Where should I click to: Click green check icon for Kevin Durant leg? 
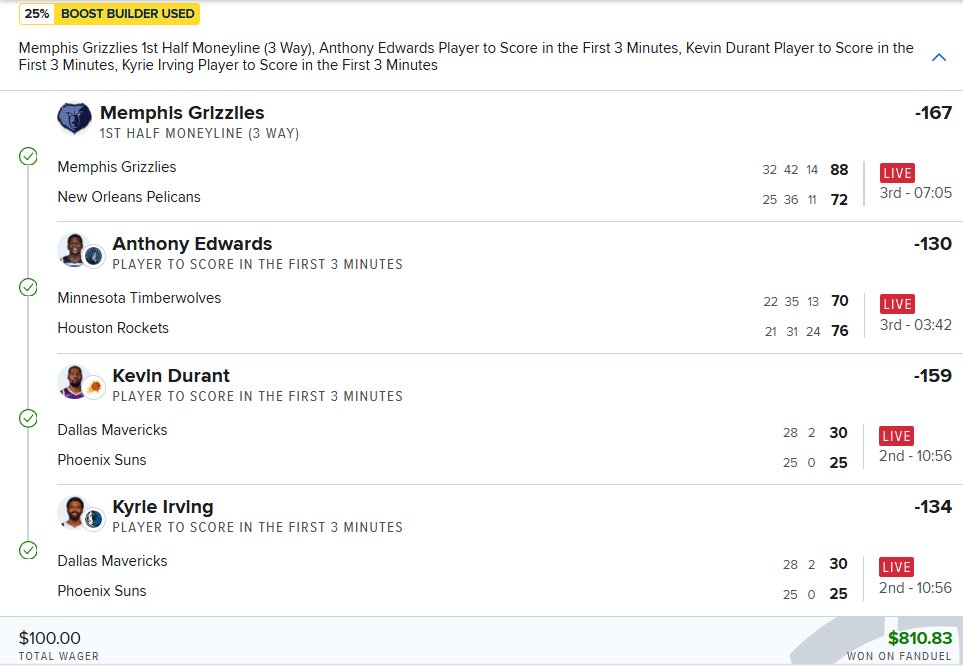28,418
